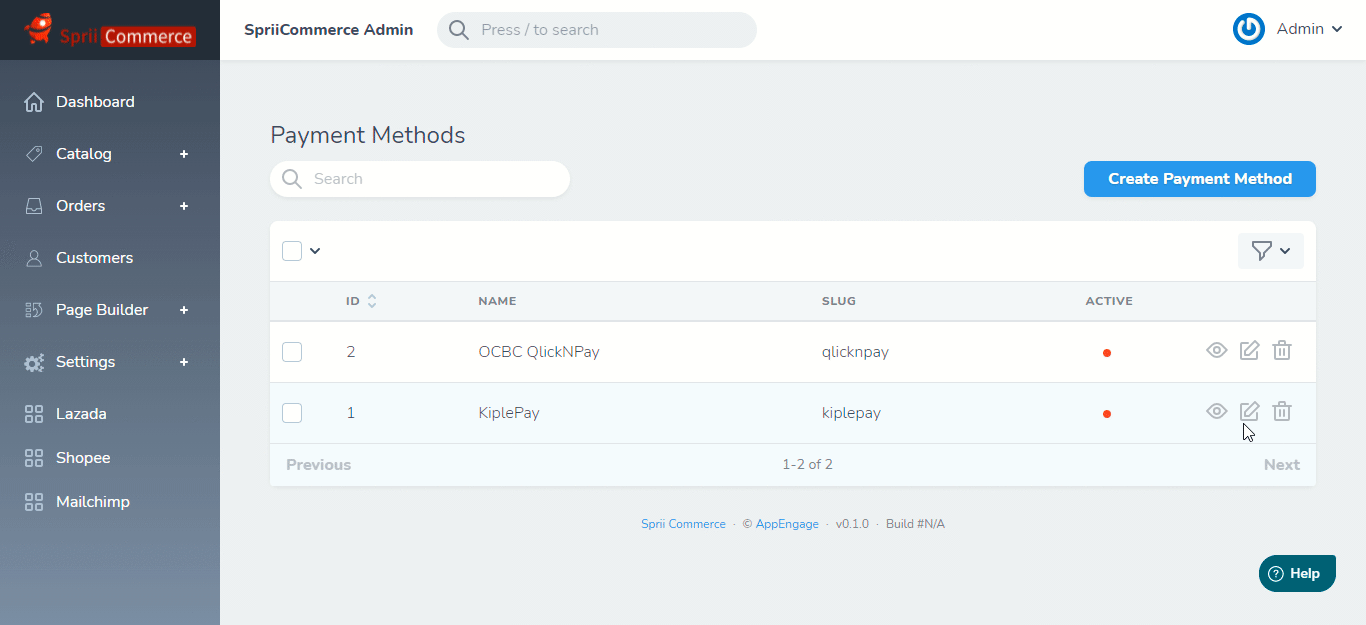Click the Help button

(1297, 574)
